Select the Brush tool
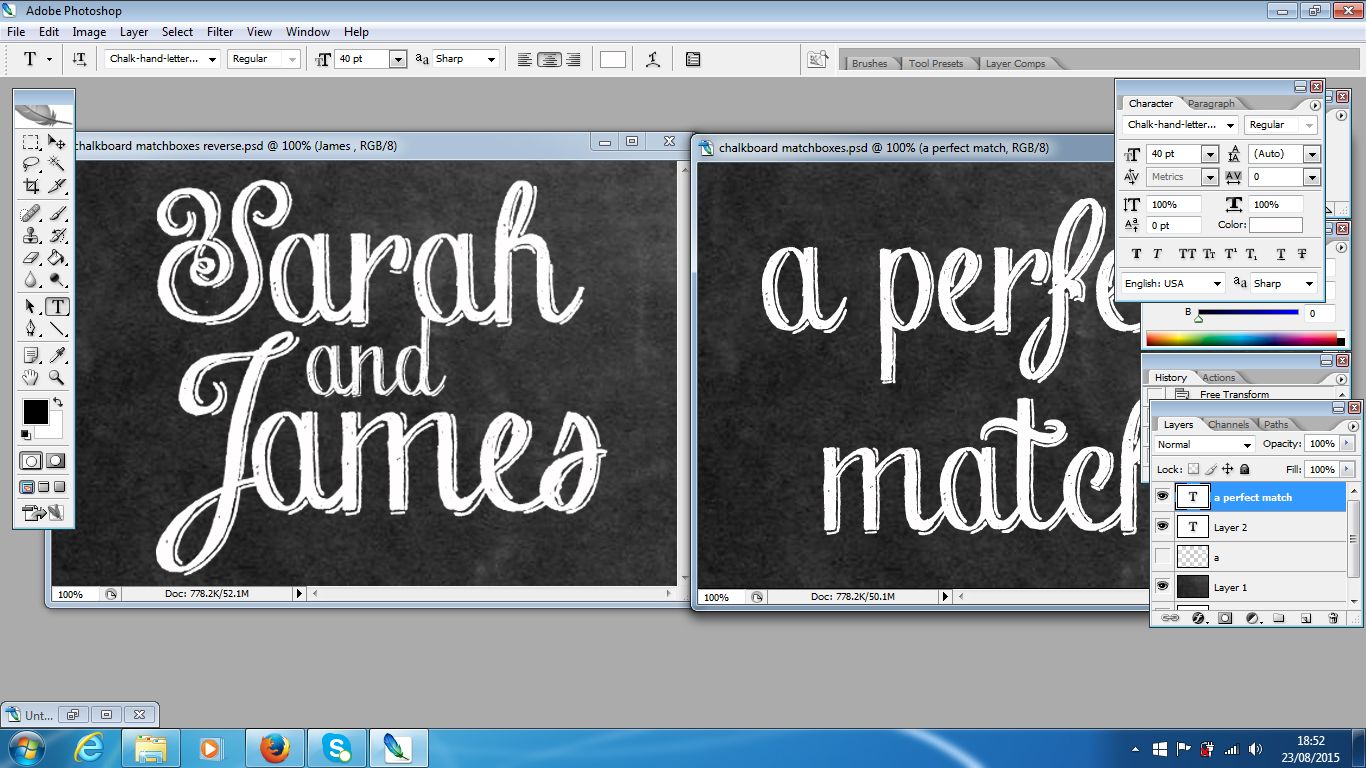 pyautogui.click(x=57, y=213)
